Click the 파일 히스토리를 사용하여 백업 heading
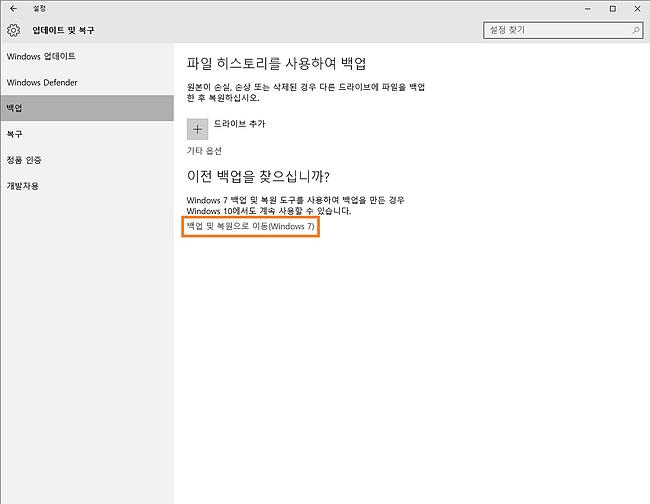This screenshot has height=504, width=650. [x=276, y=63]
